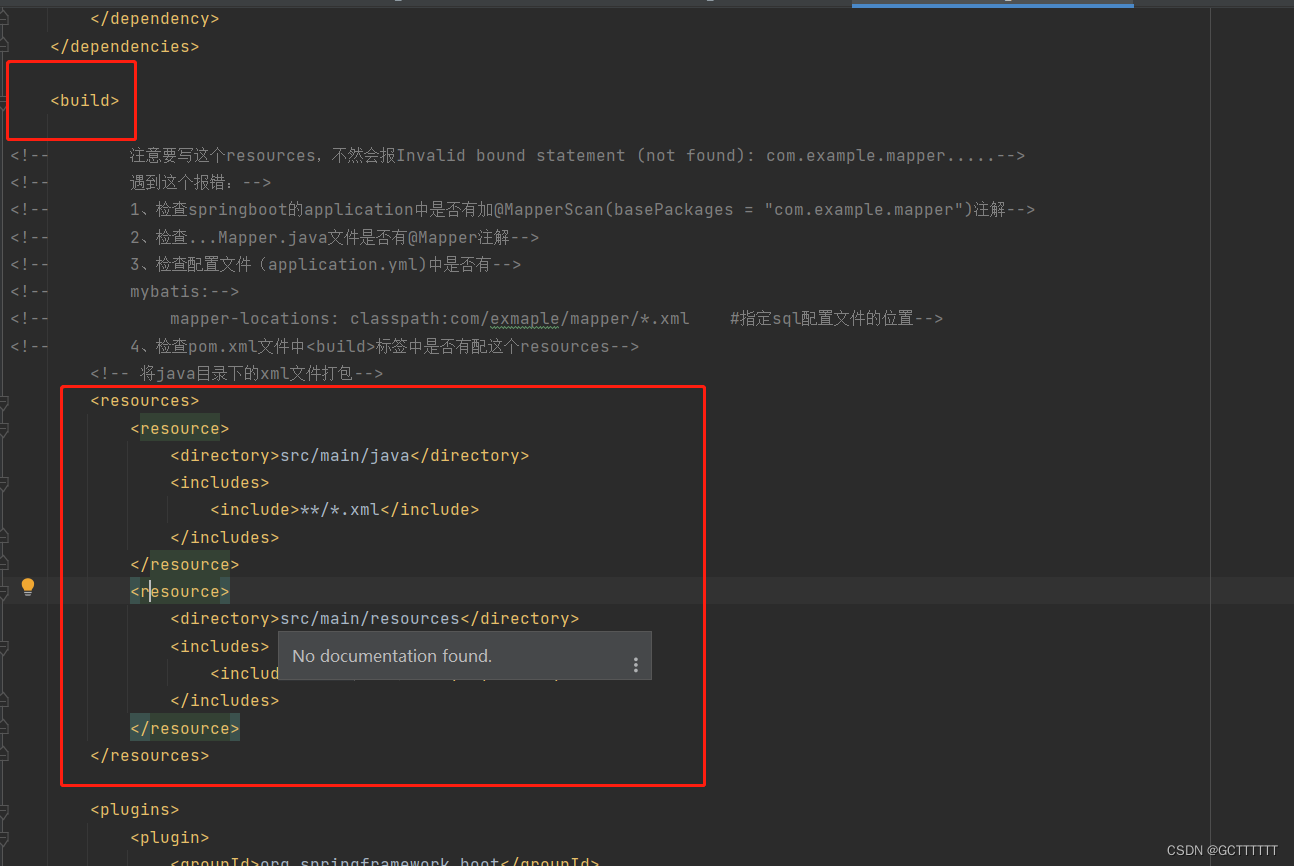1294x866 pixels.
Task: Click the </resources> closing tag
Action: (x=150, y=755)
